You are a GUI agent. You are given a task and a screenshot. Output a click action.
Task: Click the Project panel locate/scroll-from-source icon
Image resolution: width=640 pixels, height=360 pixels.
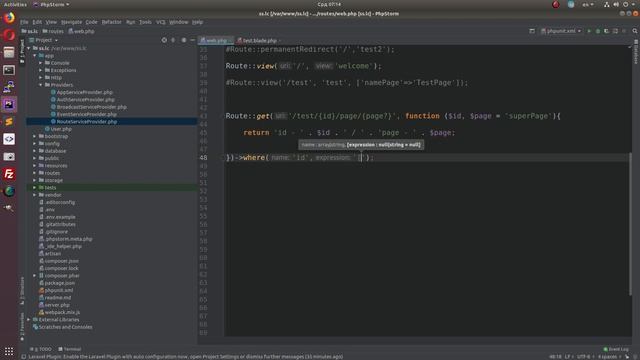(164, 40)
